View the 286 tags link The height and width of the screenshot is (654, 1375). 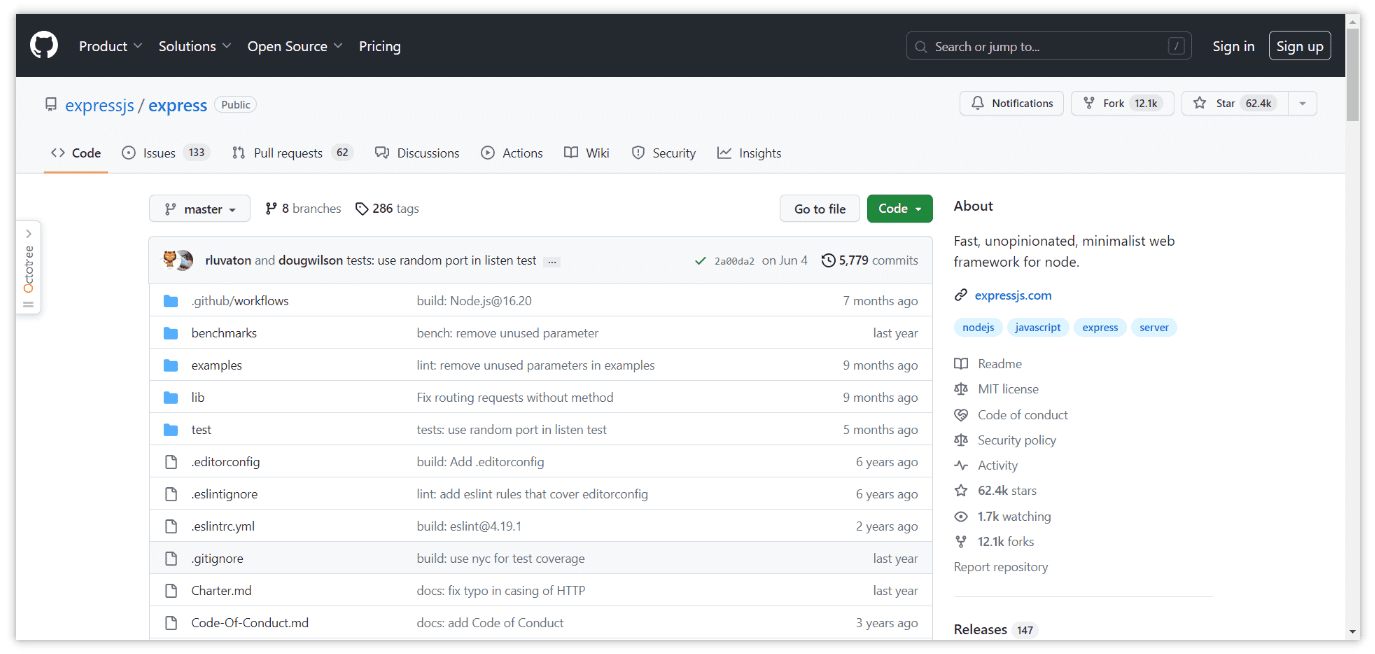pos(387,208)
